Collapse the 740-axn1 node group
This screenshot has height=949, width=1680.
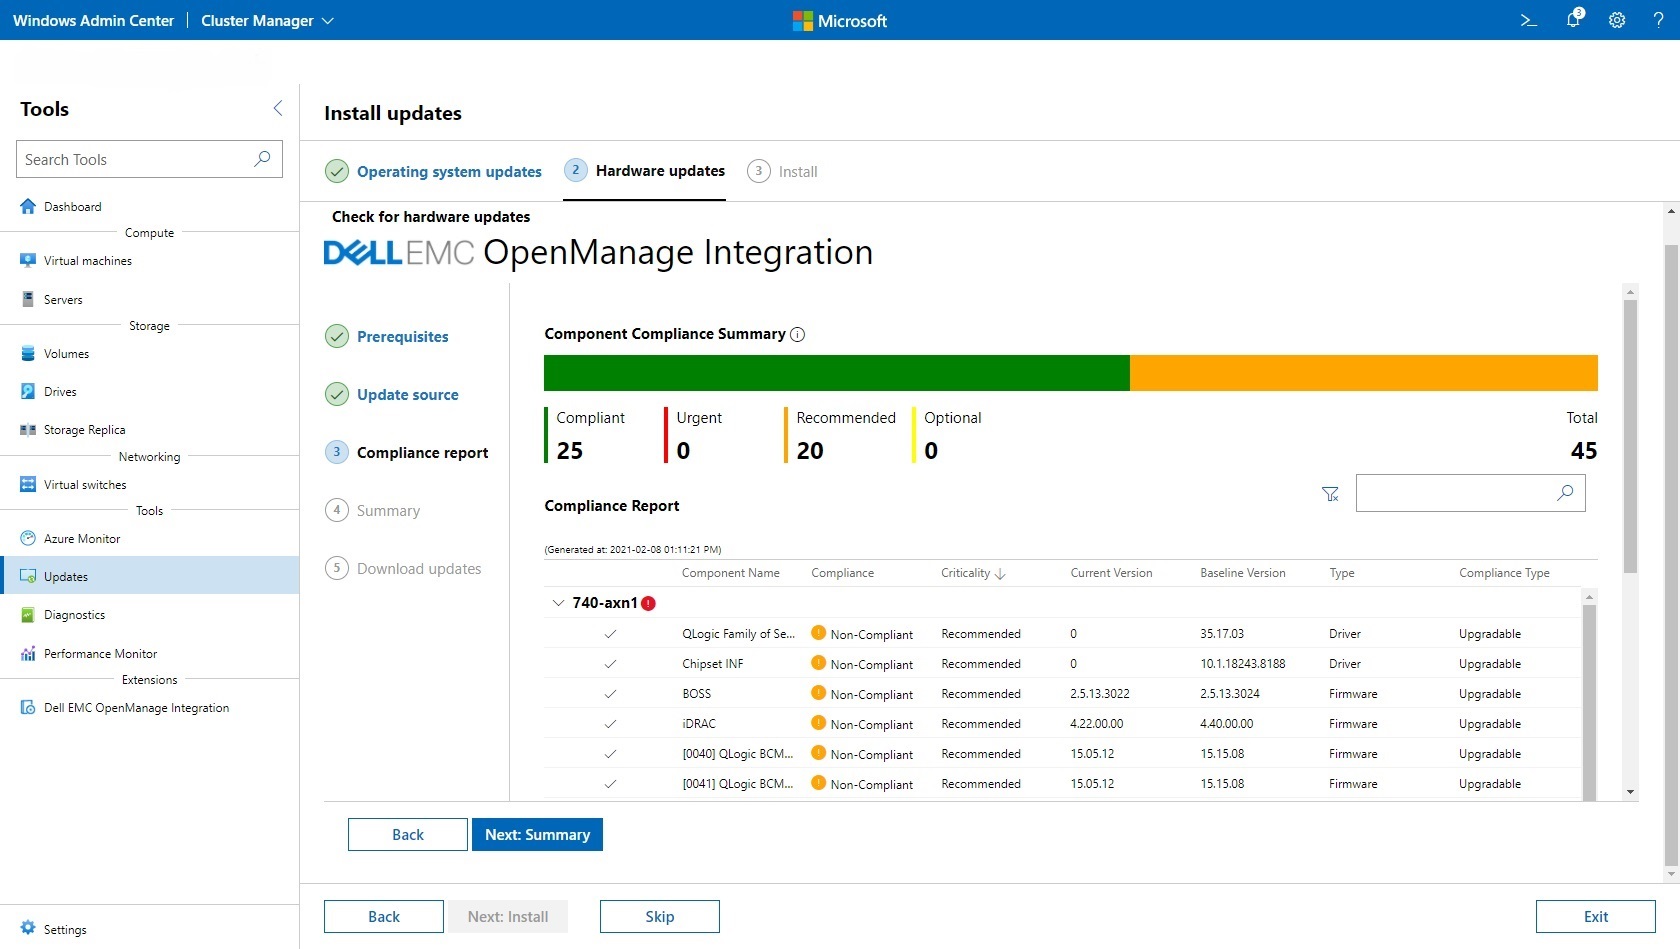click(x=557, y=603)
